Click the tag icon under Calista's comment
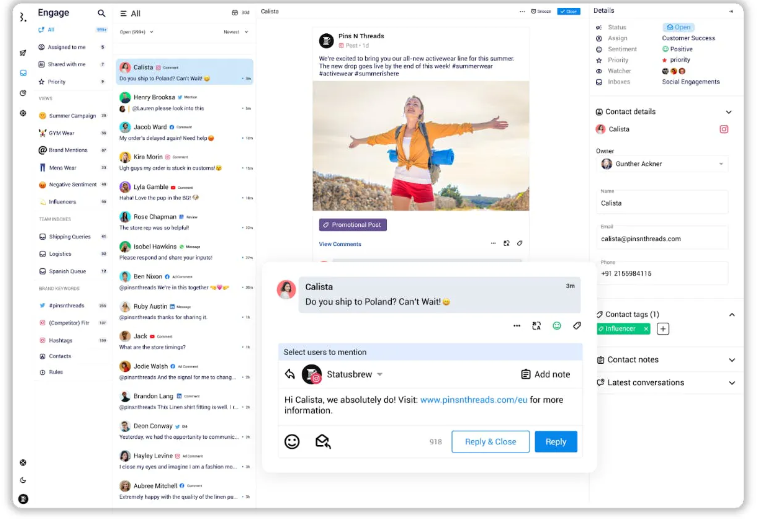774x519 pixels. pos(577,326)
